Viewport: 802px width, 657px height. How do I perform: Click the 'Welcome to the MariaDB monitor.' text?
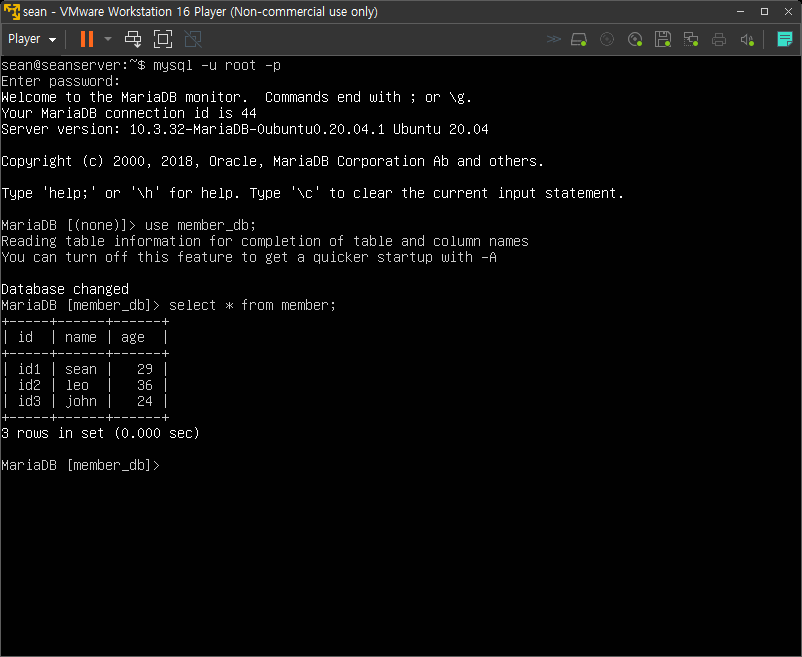tap(124, 97)
